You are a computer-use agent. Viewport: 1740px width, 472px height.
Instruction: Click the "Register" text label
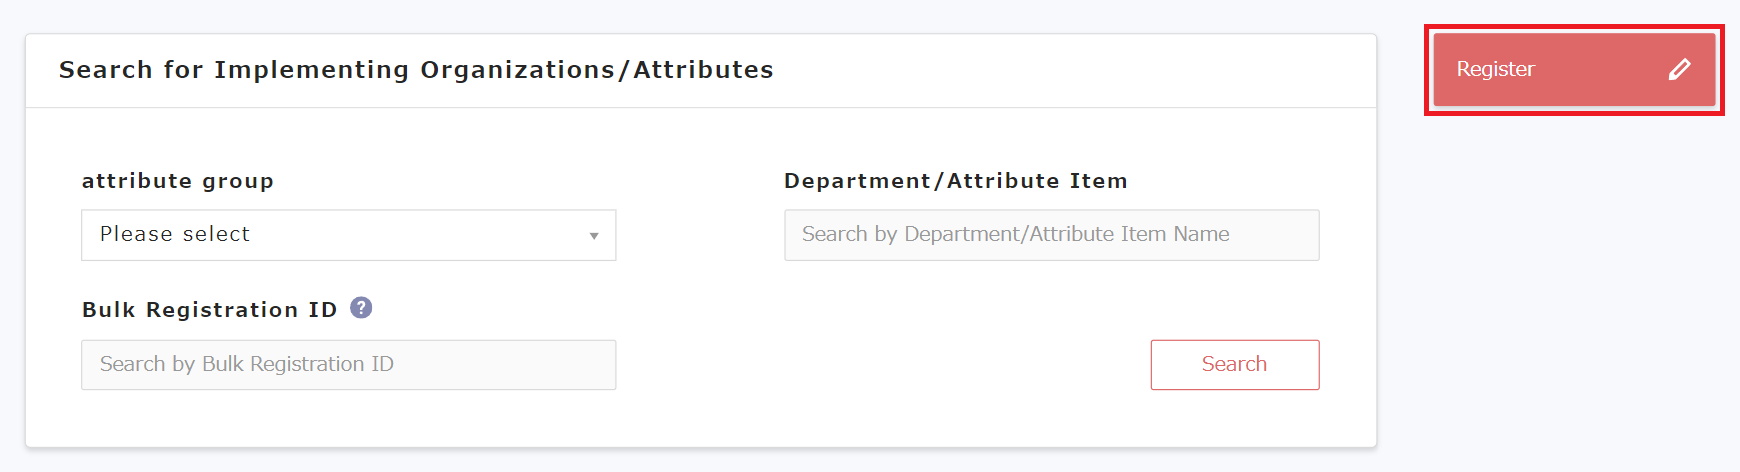tap(1495, 69)
